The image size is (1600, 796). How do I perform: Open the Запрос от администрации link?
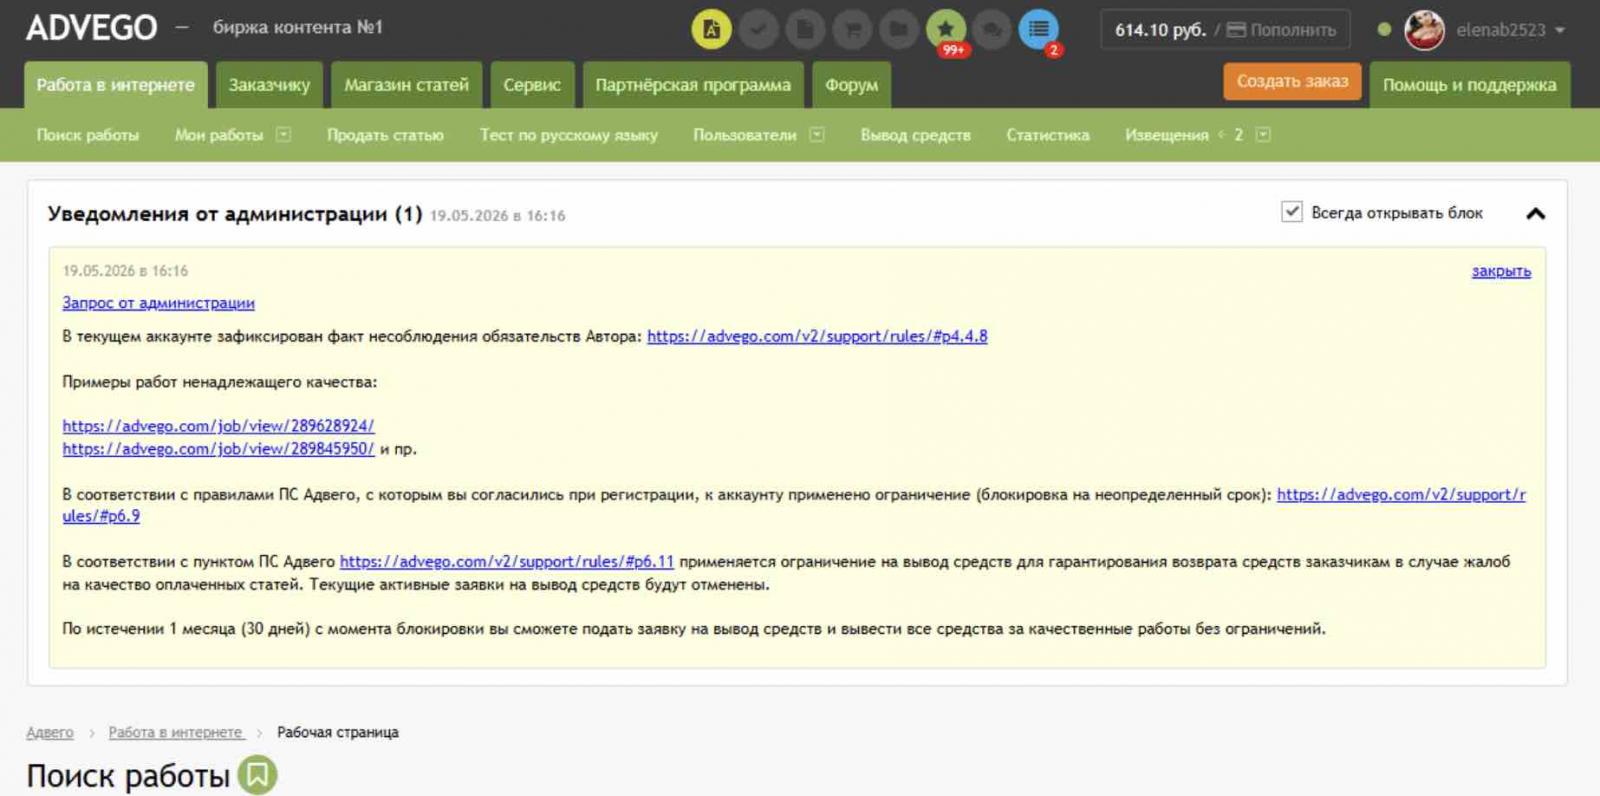(158, 303)
